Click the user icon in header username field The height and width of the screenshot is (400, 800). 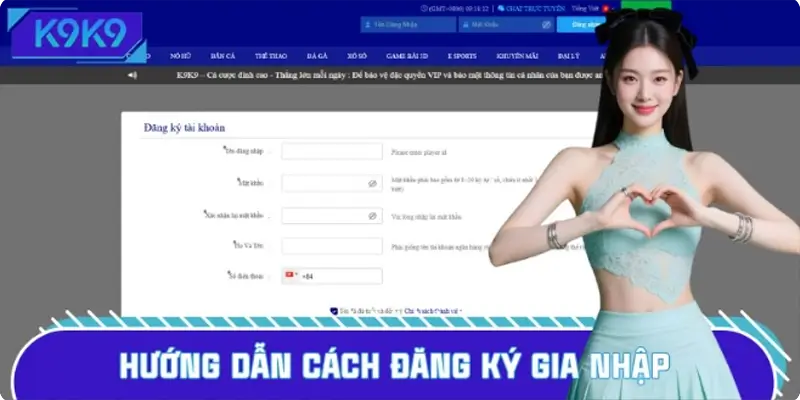click(x=368, y=24)
